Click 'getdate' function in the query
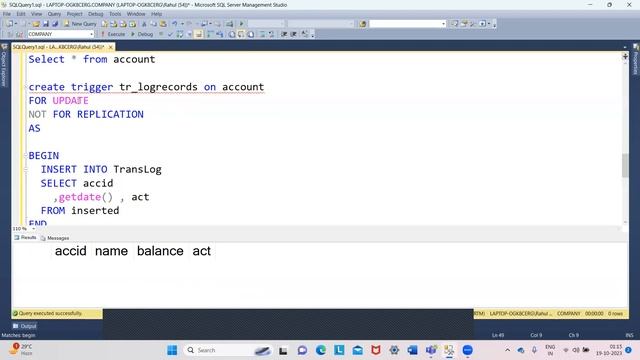640x360 pixels. point(80,197)
